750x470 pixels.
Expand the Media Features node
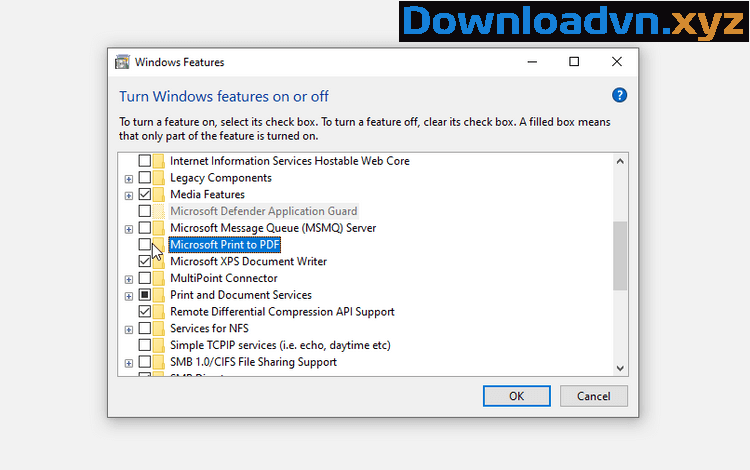[x=129, y=196]
